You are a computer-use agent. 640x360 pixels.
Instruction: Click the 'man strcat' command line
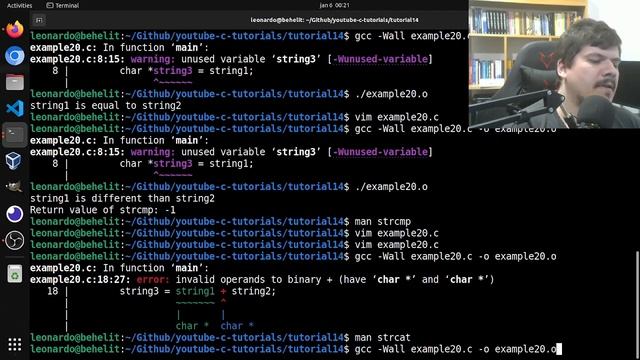coord(382,338)
